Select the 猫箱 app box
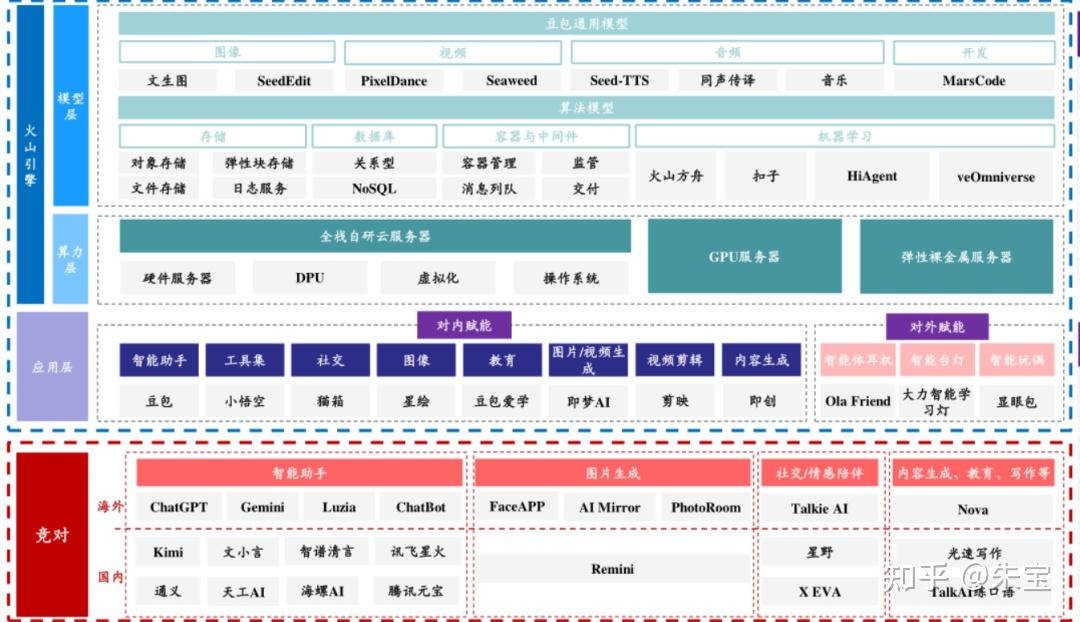This screenshot has height=622, width=1080. click(x=331, y=401)
